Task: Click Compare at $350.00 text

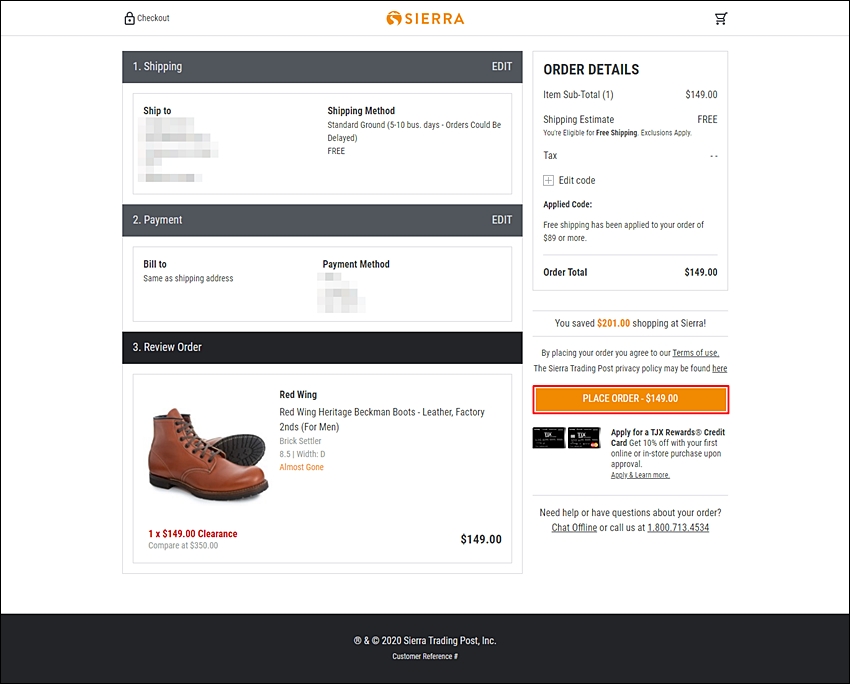Action: click(183, 546)
